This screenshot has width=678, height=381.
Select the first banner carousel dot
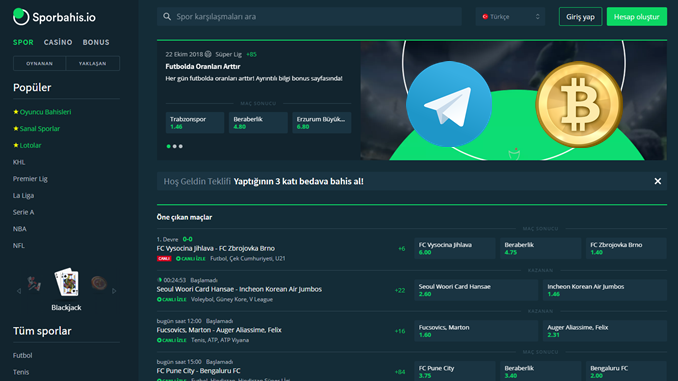click(x=169, y=146)
